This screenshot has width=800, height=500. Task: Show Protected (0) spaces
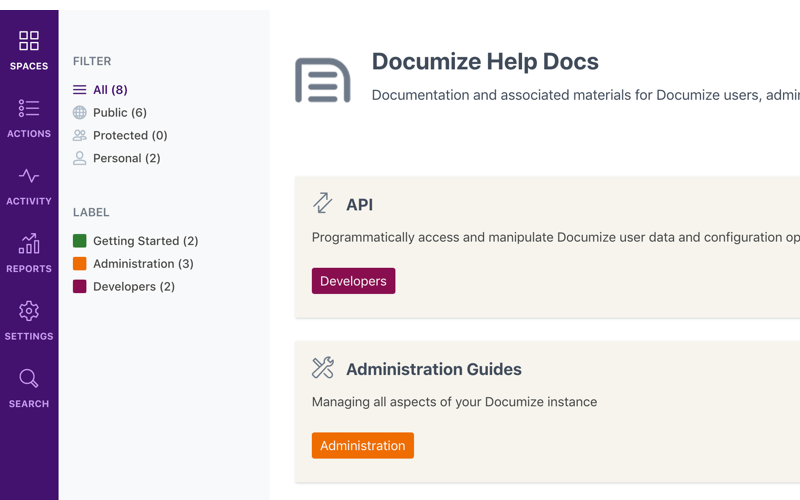pos(130,135)
